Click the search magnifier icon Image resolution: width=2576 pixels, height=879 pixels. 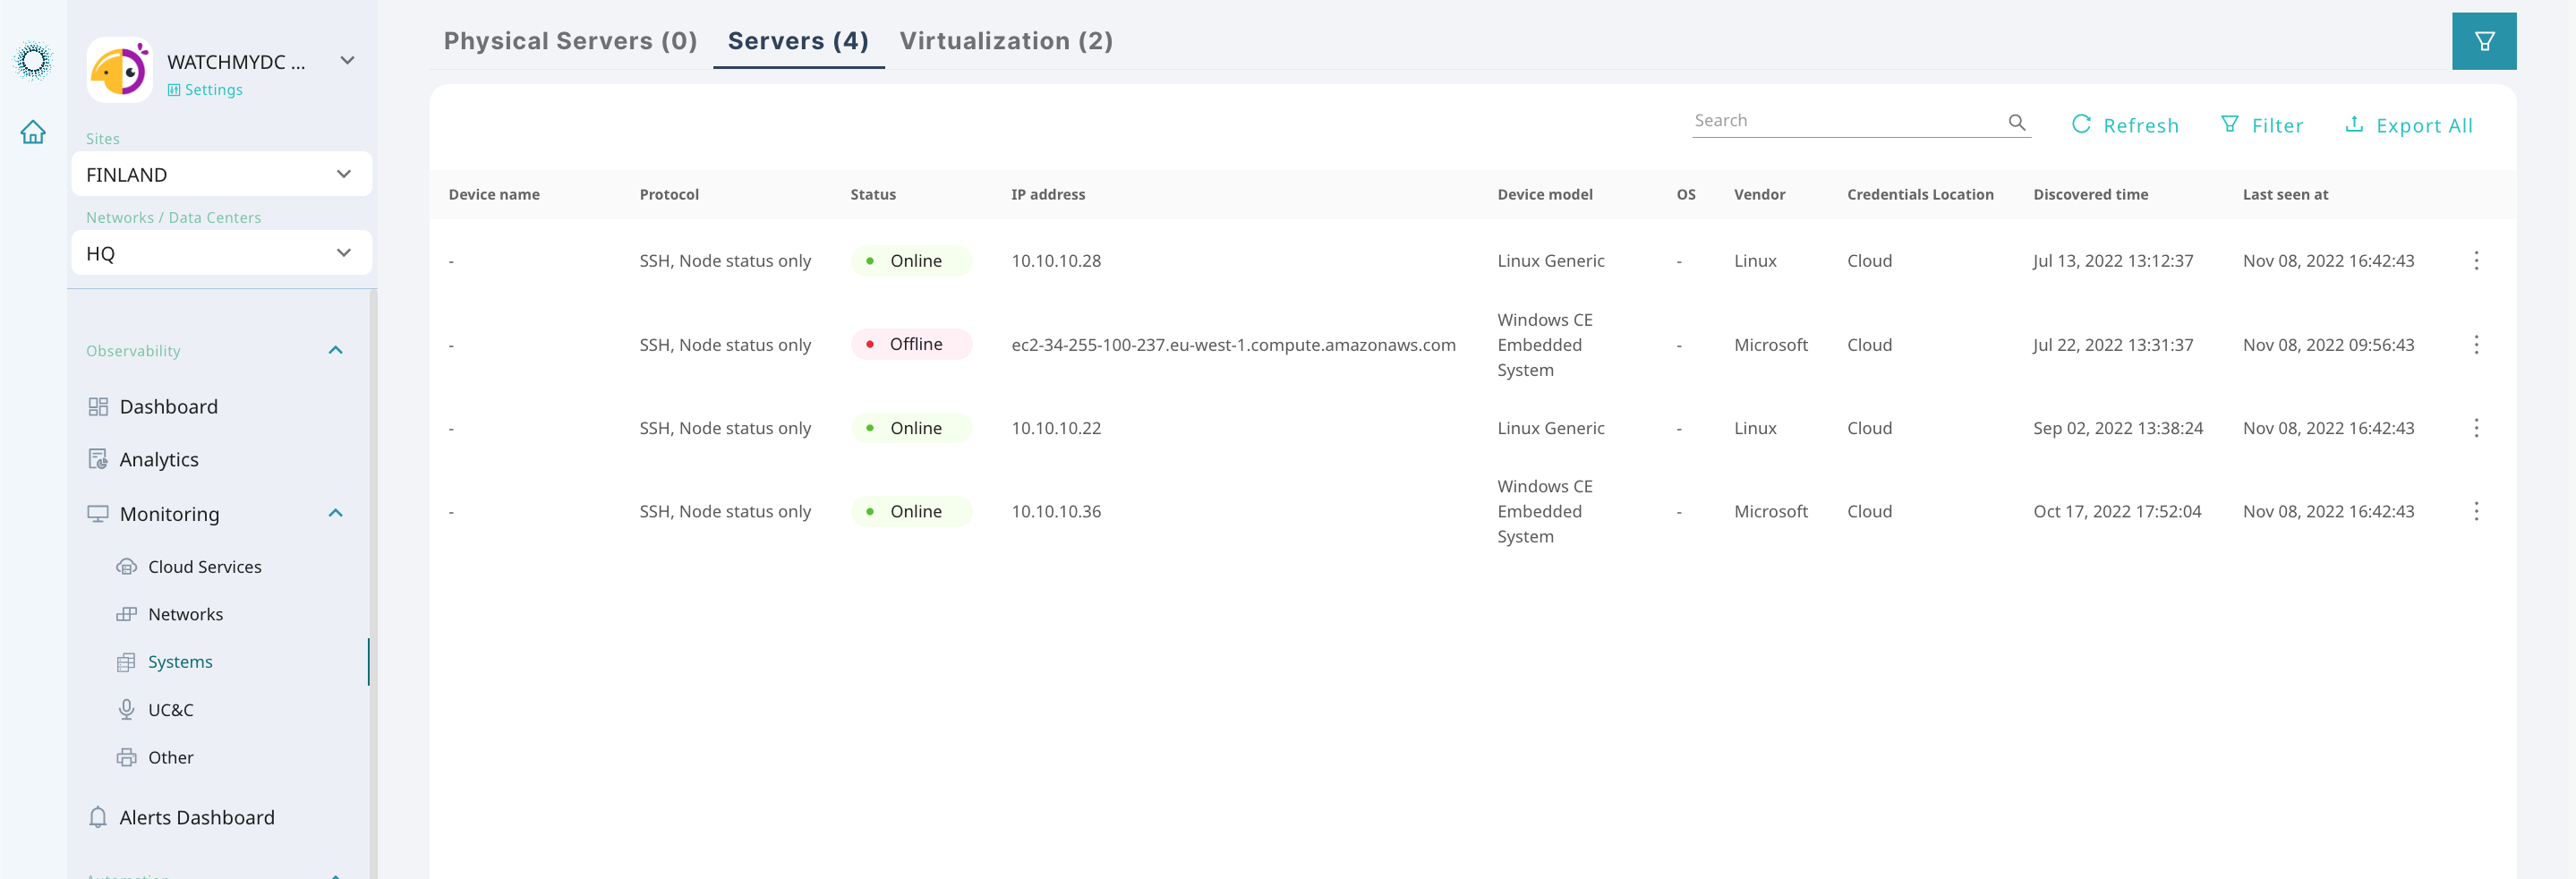(2017, 121)
